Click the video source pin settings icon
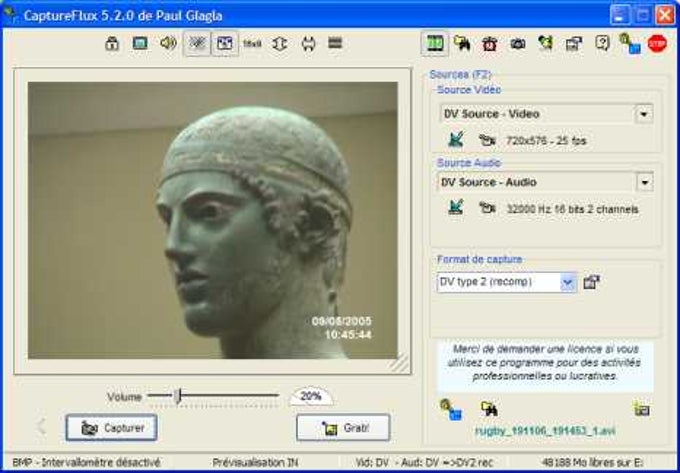This screenshot has height=473, width=680. (x=455, y=140)
